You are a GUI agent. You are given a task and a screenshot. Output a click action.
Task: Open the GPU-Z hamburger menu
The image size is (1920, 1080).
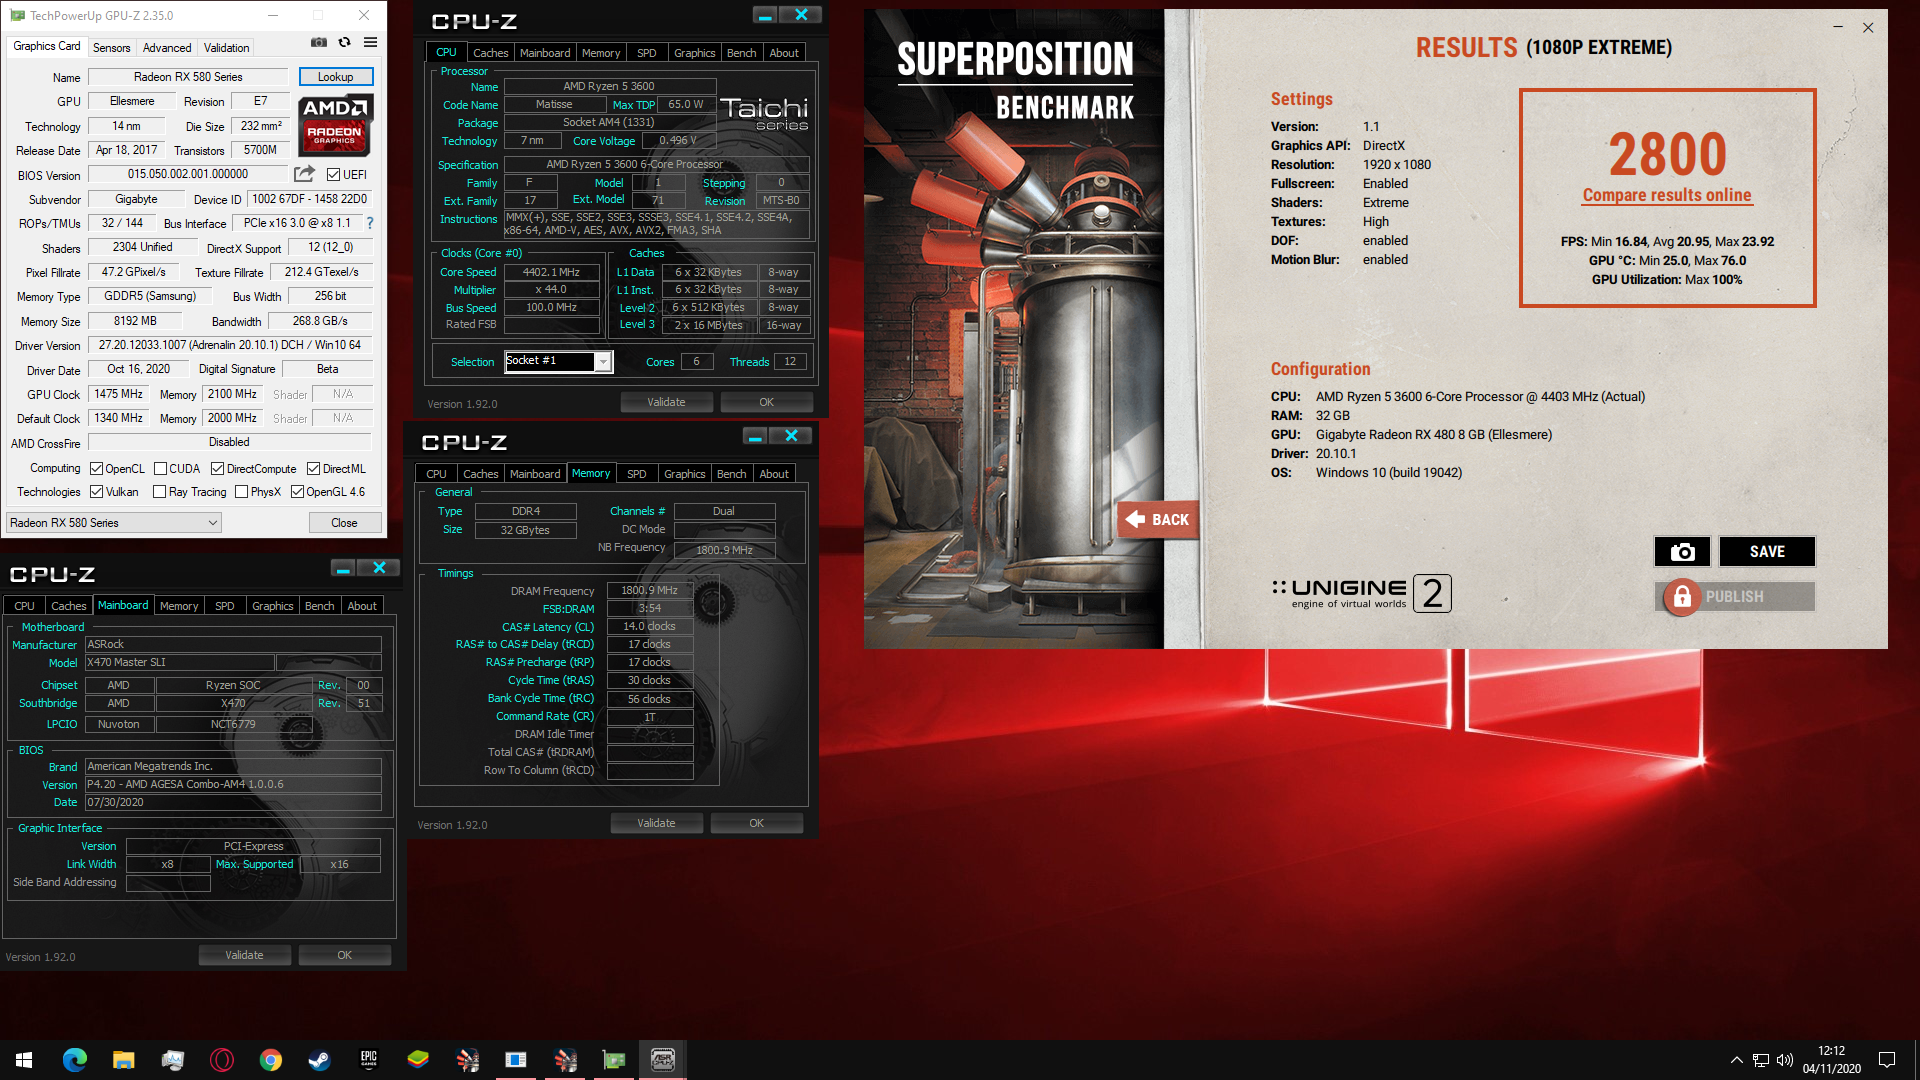click(370, 43)
